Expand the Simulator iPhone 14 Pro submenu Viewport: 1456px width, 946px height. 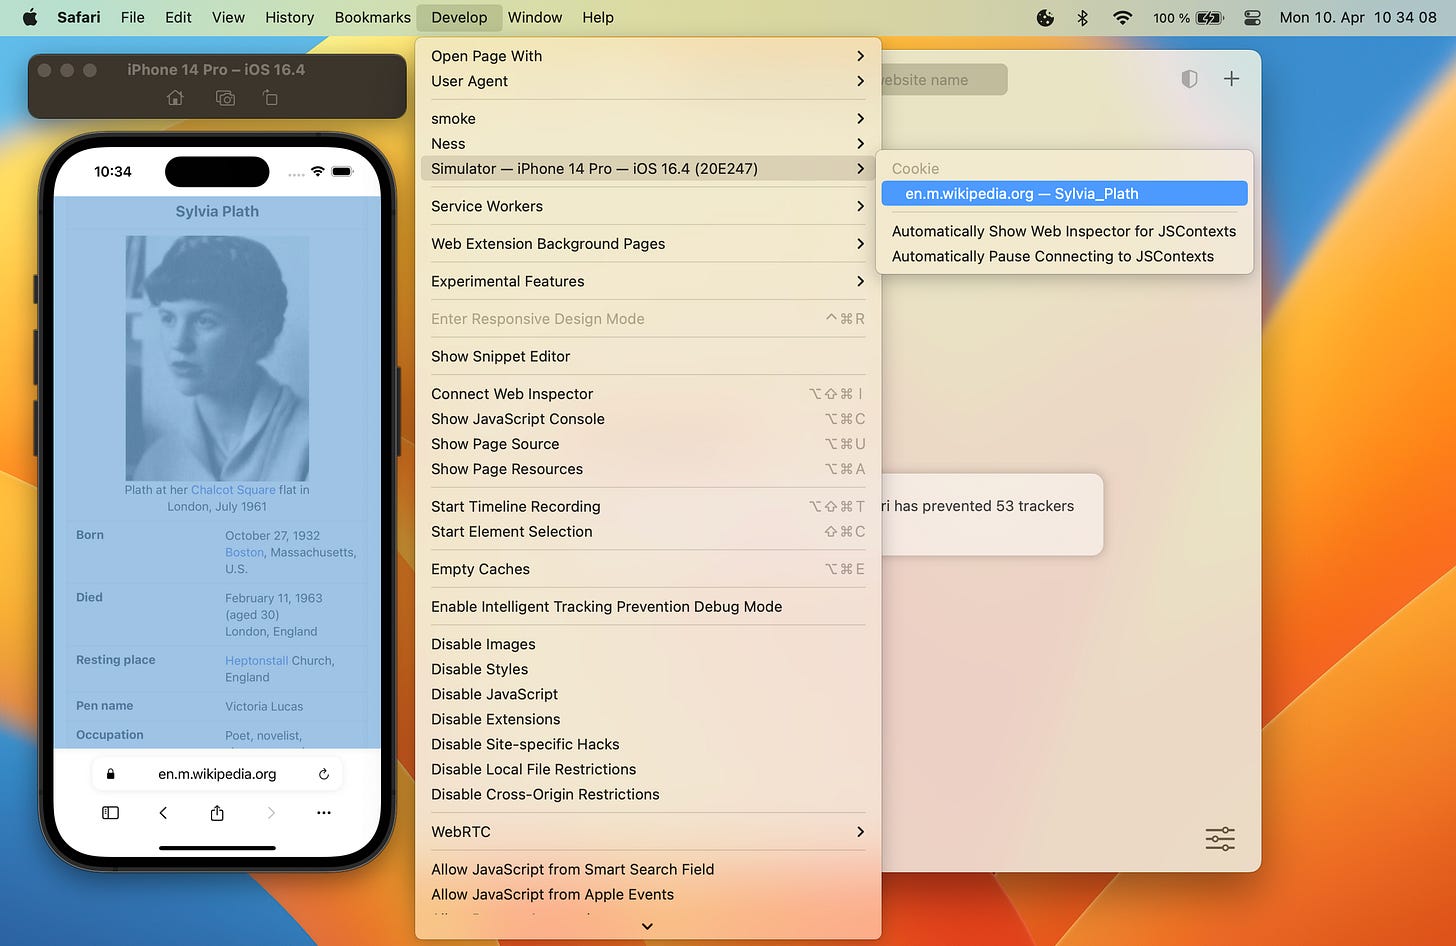pyautogui.click(x=648, y=169)
